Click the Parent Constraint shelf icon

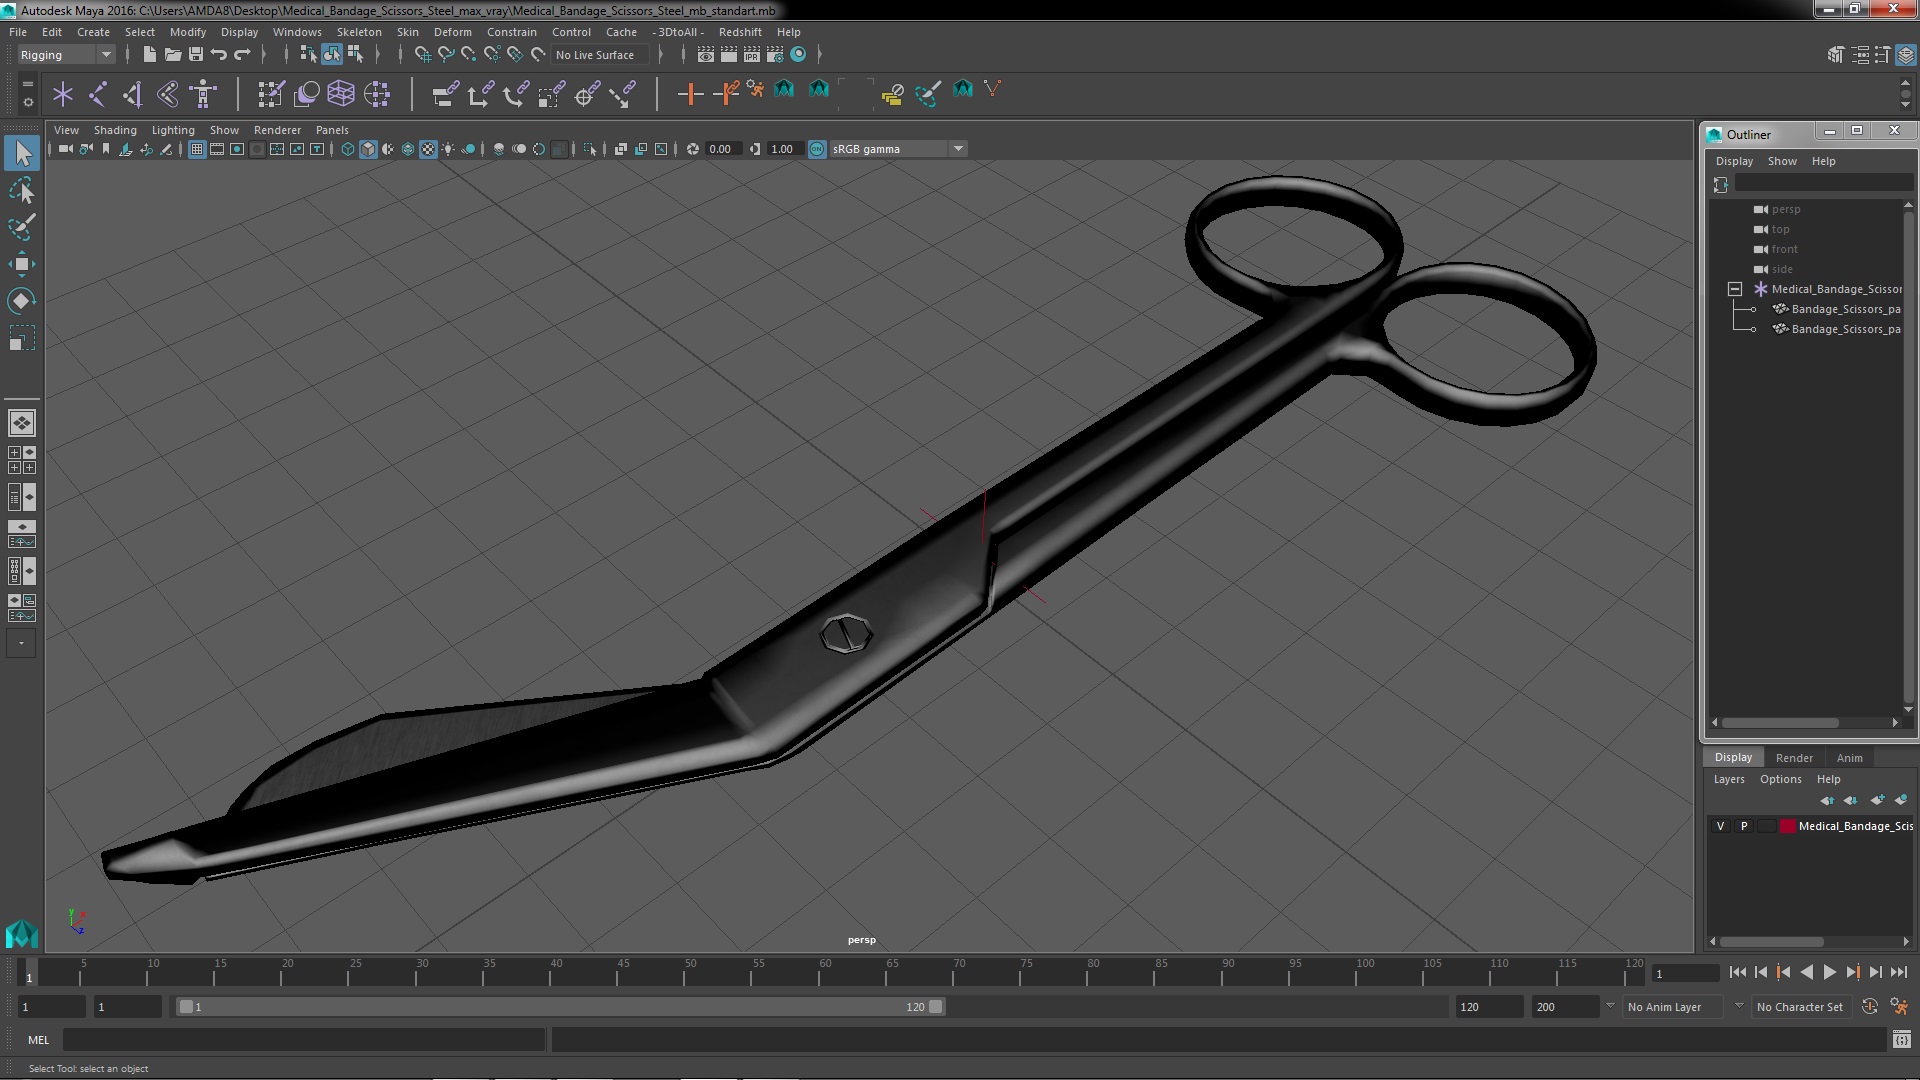click(x=445, y=94)
